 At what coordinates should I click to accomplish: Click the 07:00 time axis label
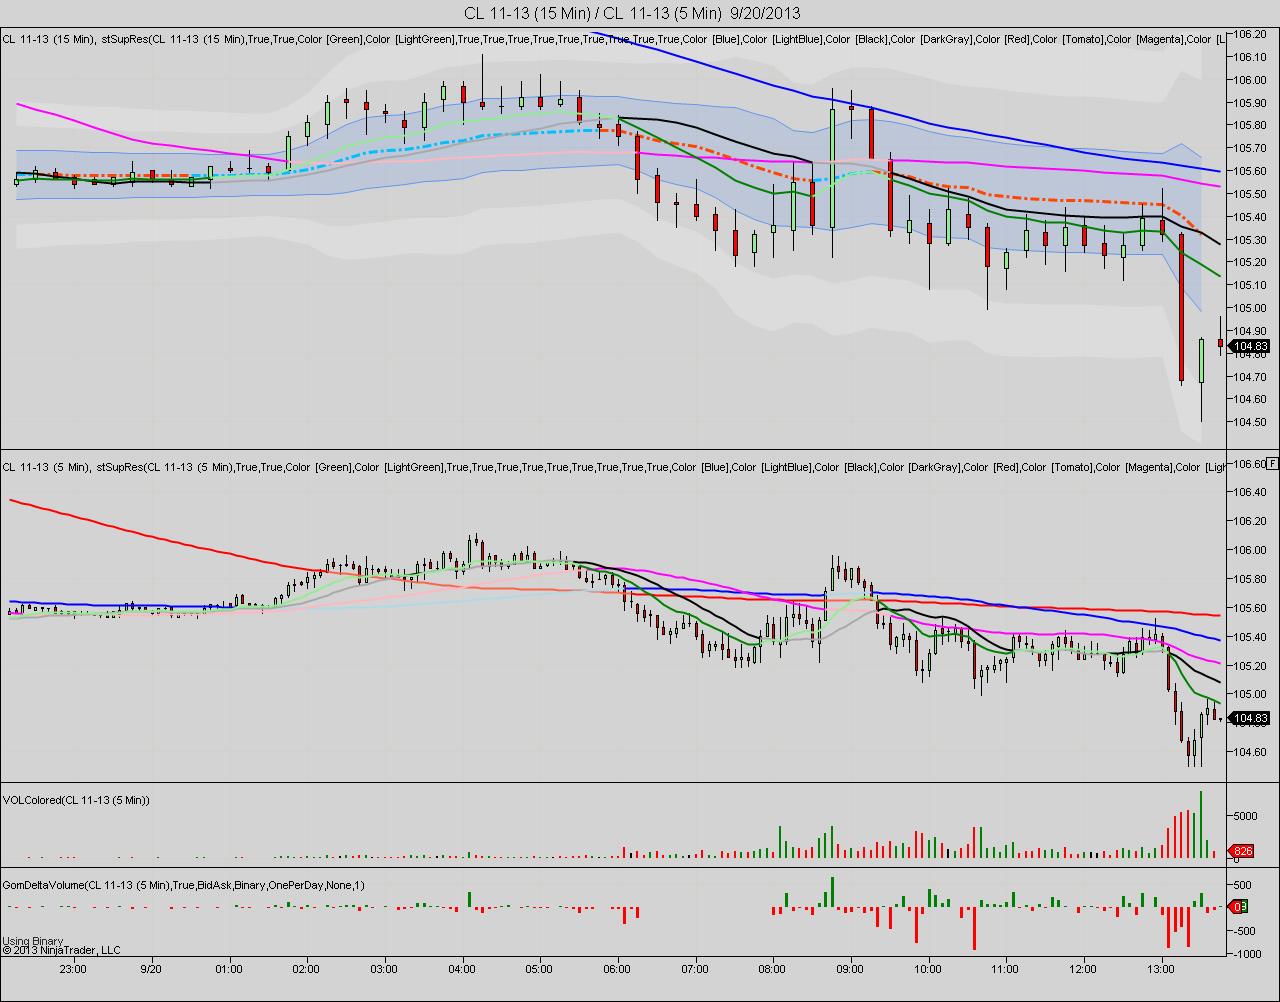pos(695,969)
